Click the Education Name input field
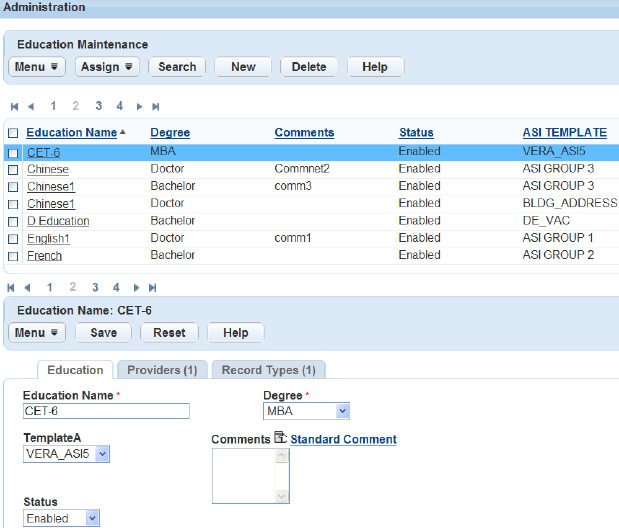The image size is (619, 528). point(106,411)
